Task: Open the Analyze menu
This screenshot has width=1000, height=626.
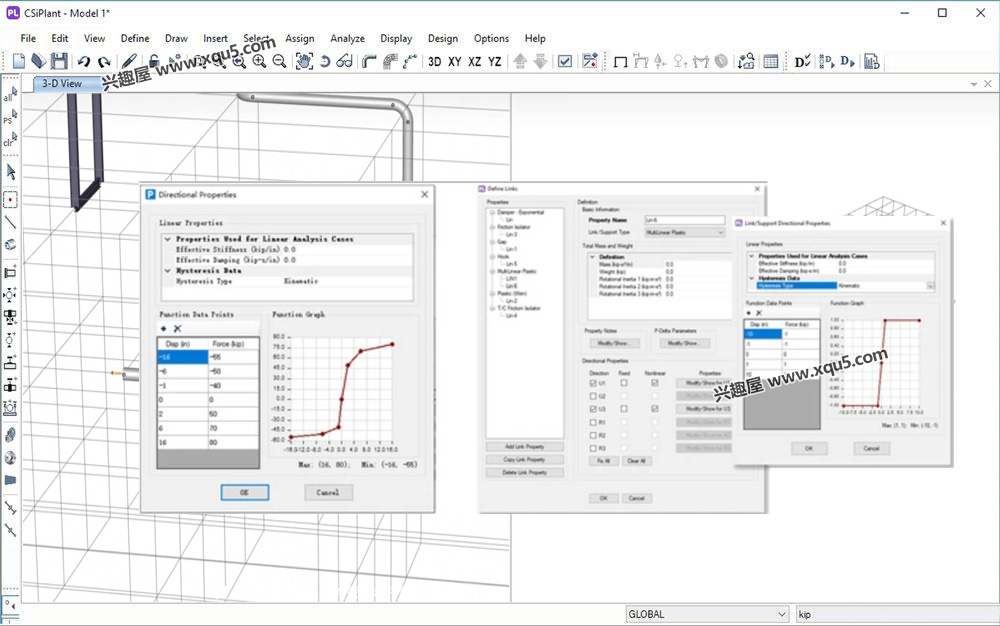Action: (x=348, y=38)
